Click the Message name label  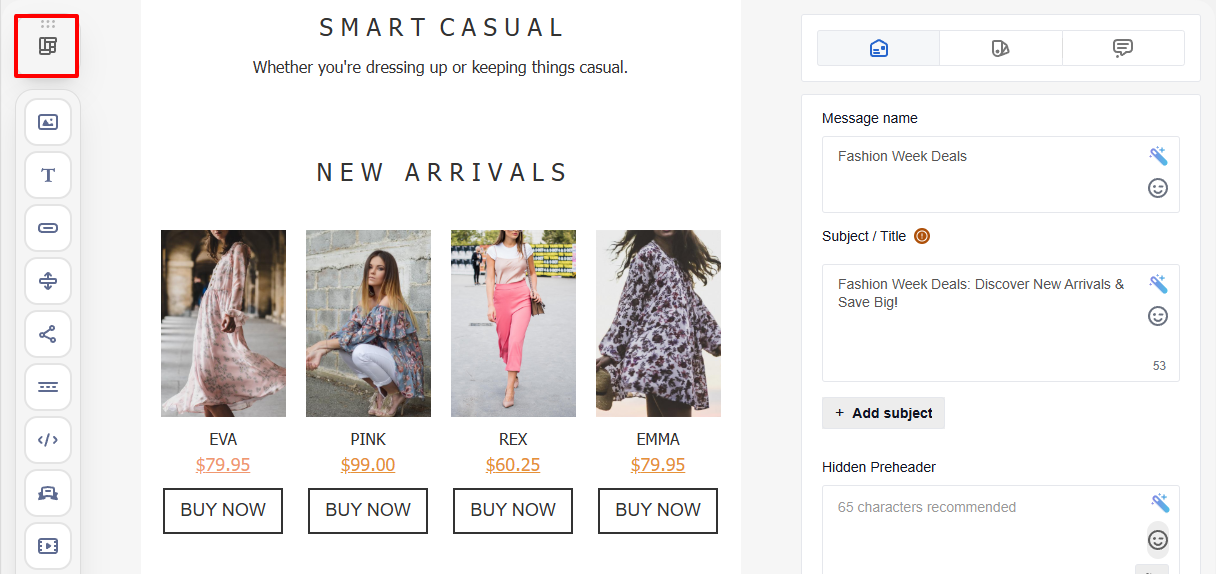(870, 118)
